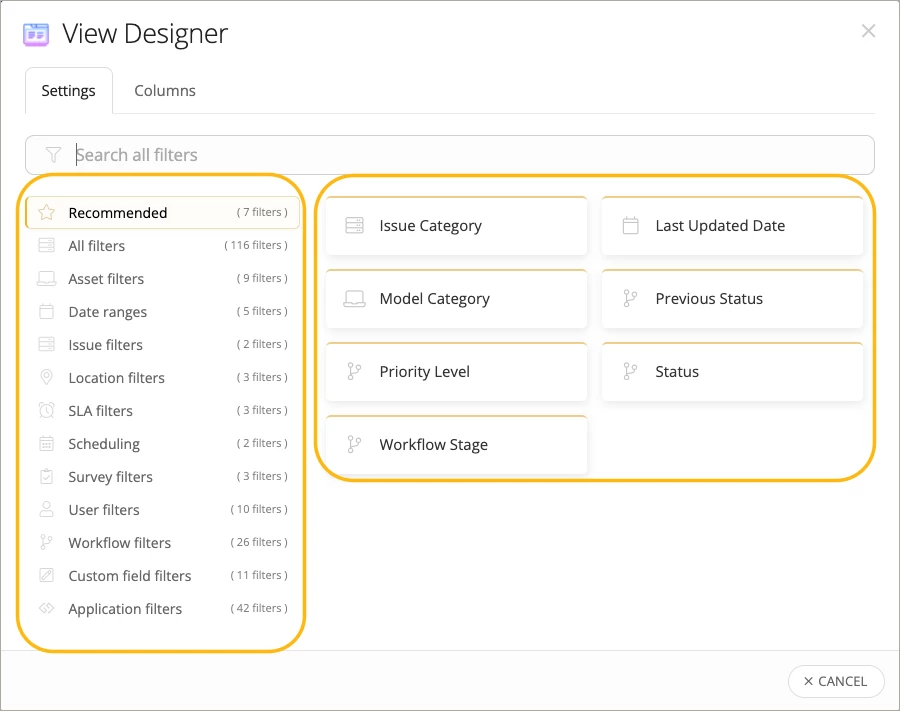Screen dimensions: 900x711
Task: Choose the Last Updated Date filter
Action: [x=732, y=226]
